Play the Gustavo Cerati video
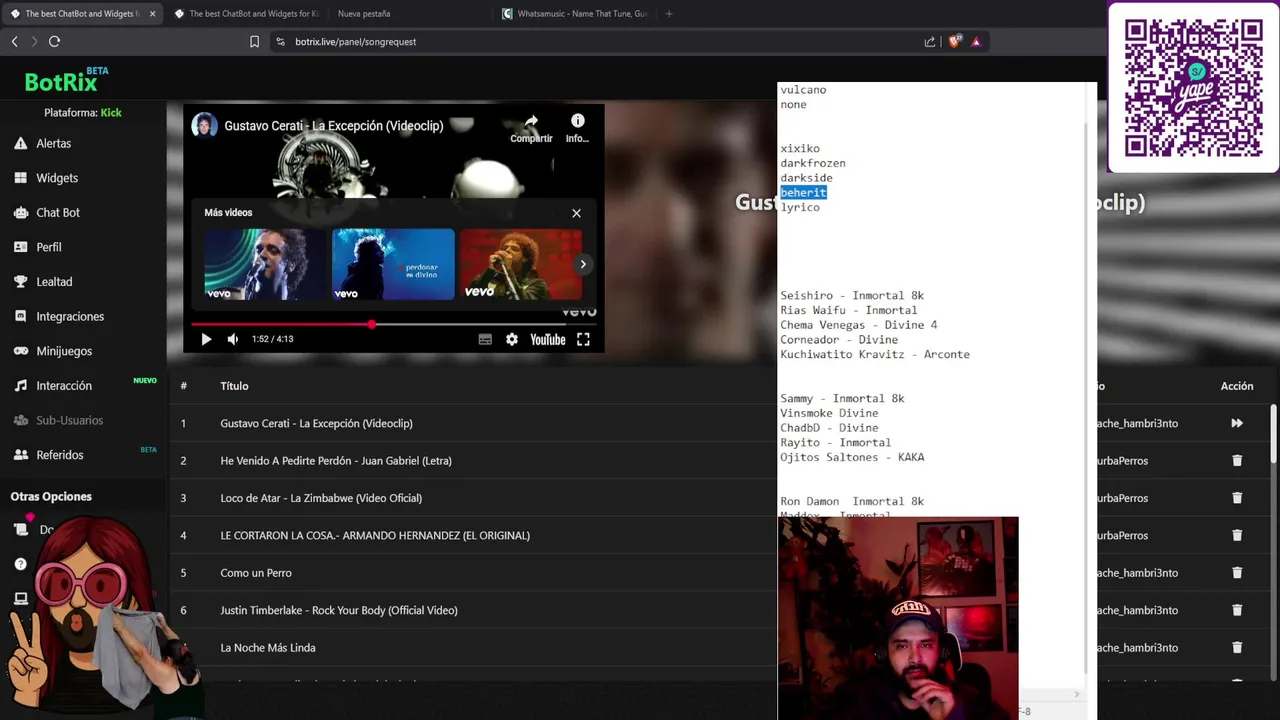Viewport: 1280px width, 720px height. coord(206,339)
